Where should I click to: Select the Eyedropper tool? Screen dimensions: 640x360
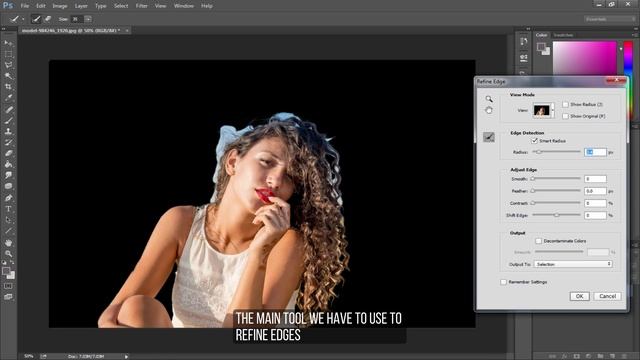tap(8, 98)
